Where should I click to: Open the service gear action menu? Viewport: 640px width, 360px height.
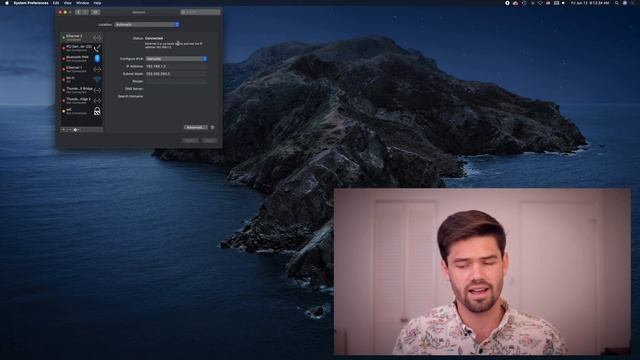coord(76,130)
